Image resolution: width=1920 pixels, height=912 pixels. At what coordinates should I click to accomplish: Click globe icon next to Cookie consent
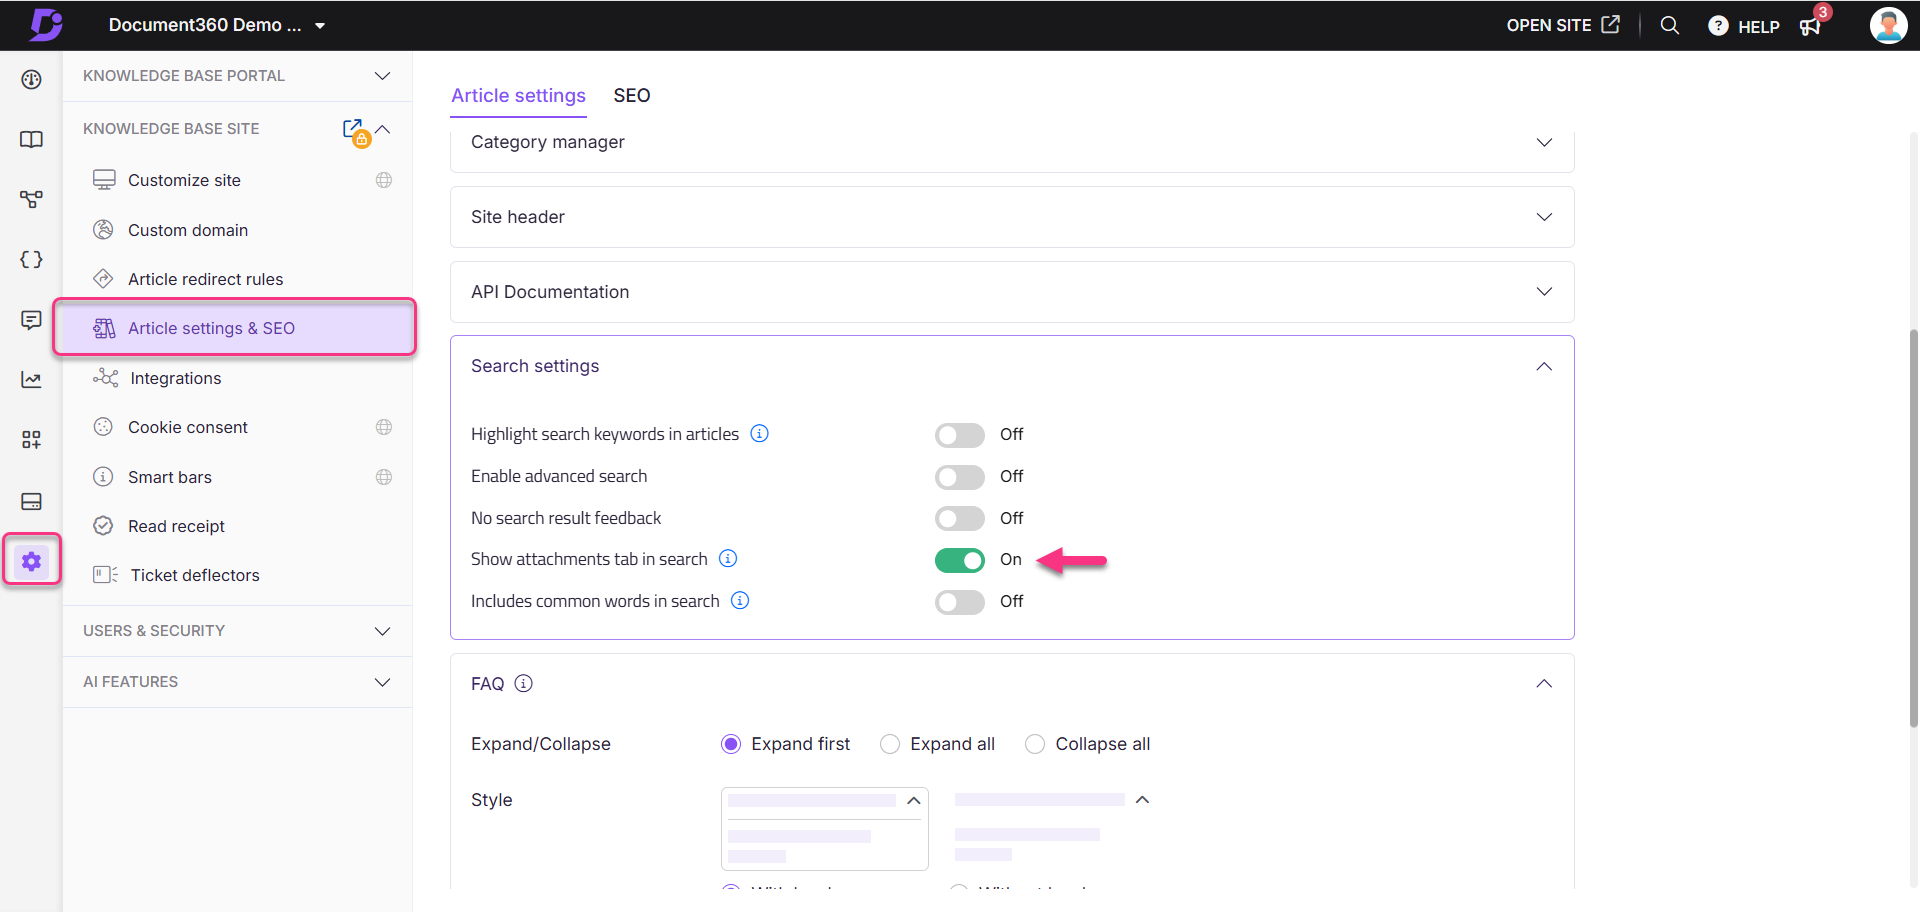[384, 427]
